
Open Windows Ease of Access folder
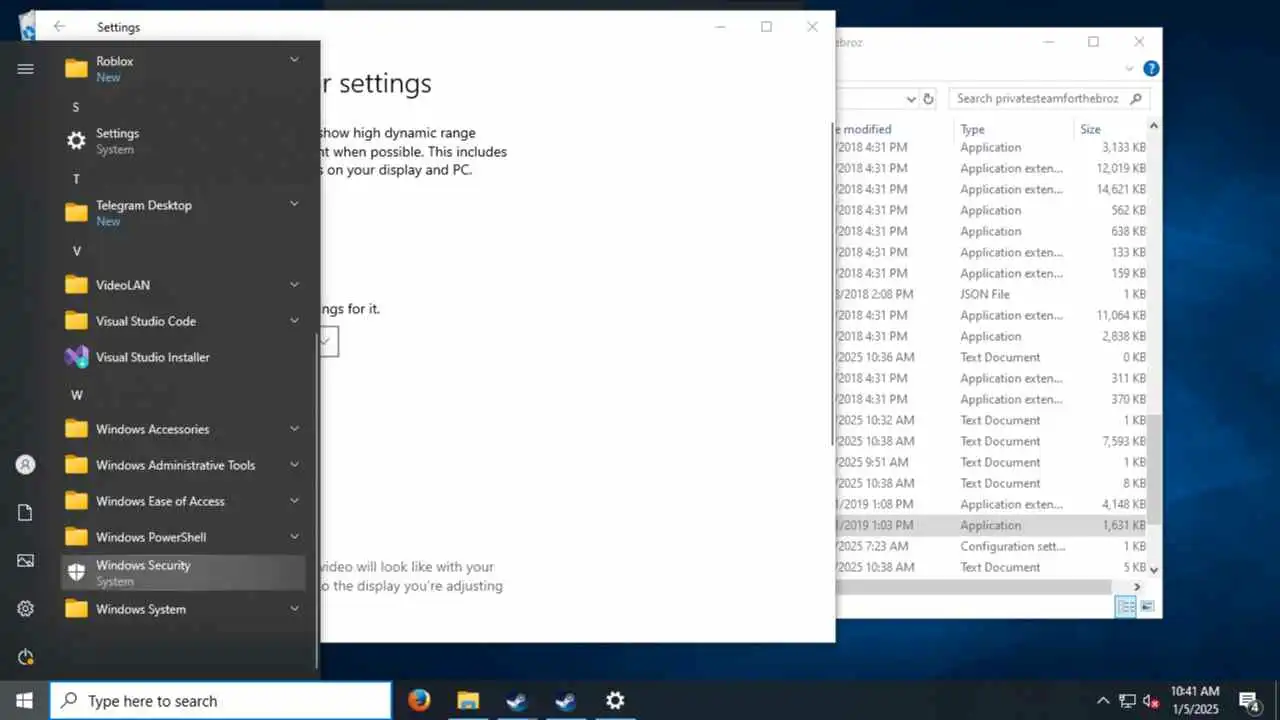coord(183,501)
